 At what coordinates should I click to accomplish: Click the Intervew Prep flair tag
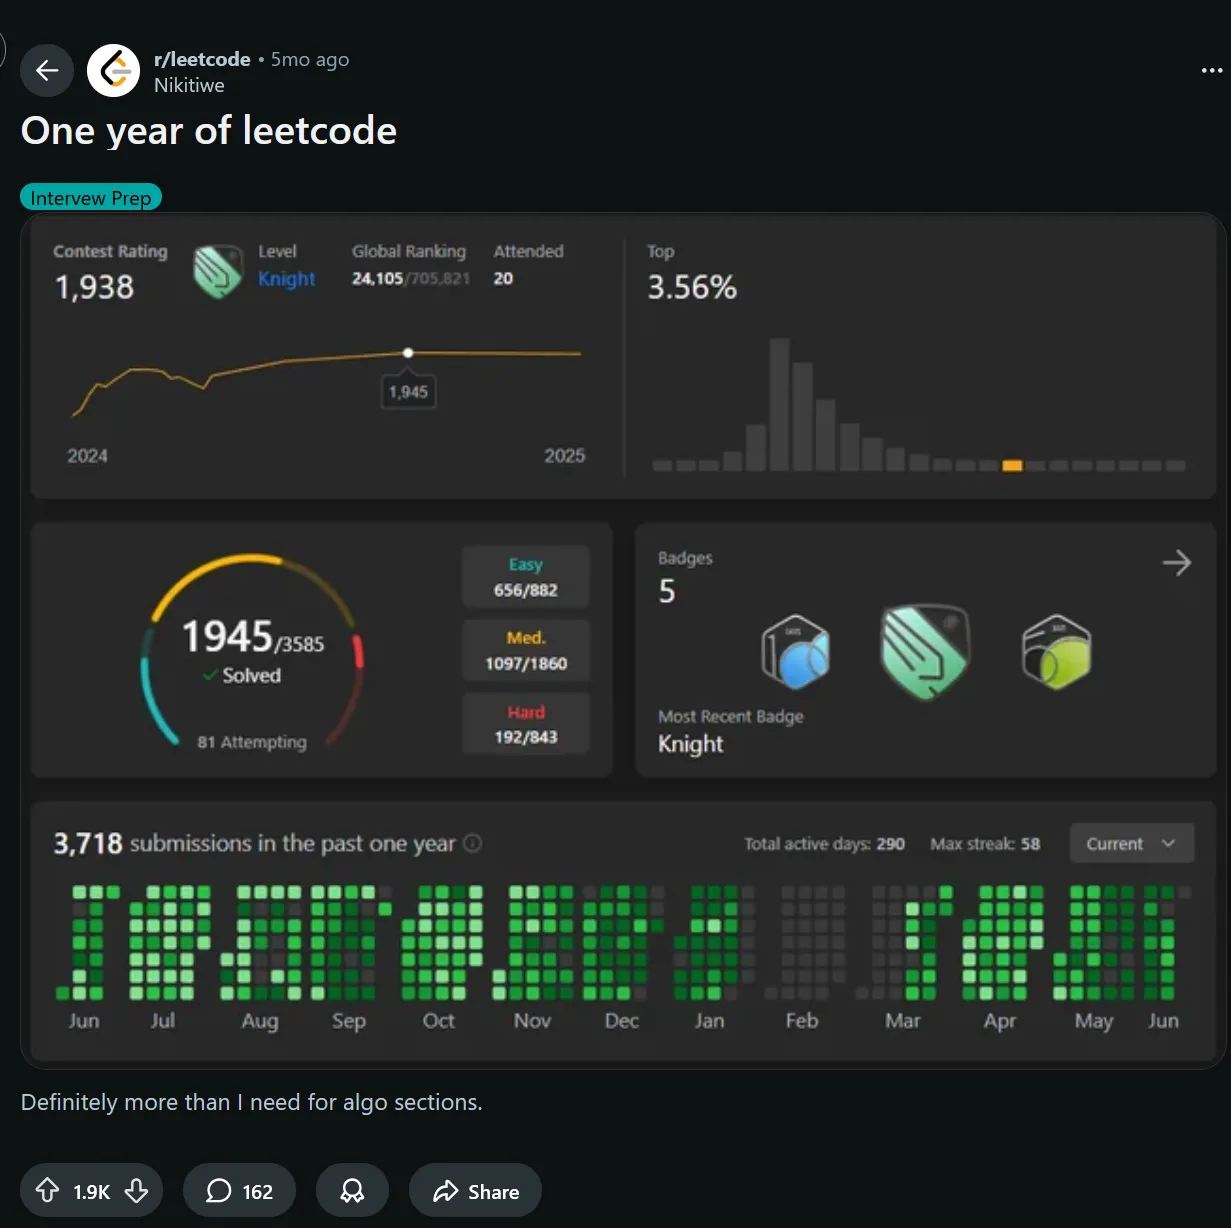[91, 198]
